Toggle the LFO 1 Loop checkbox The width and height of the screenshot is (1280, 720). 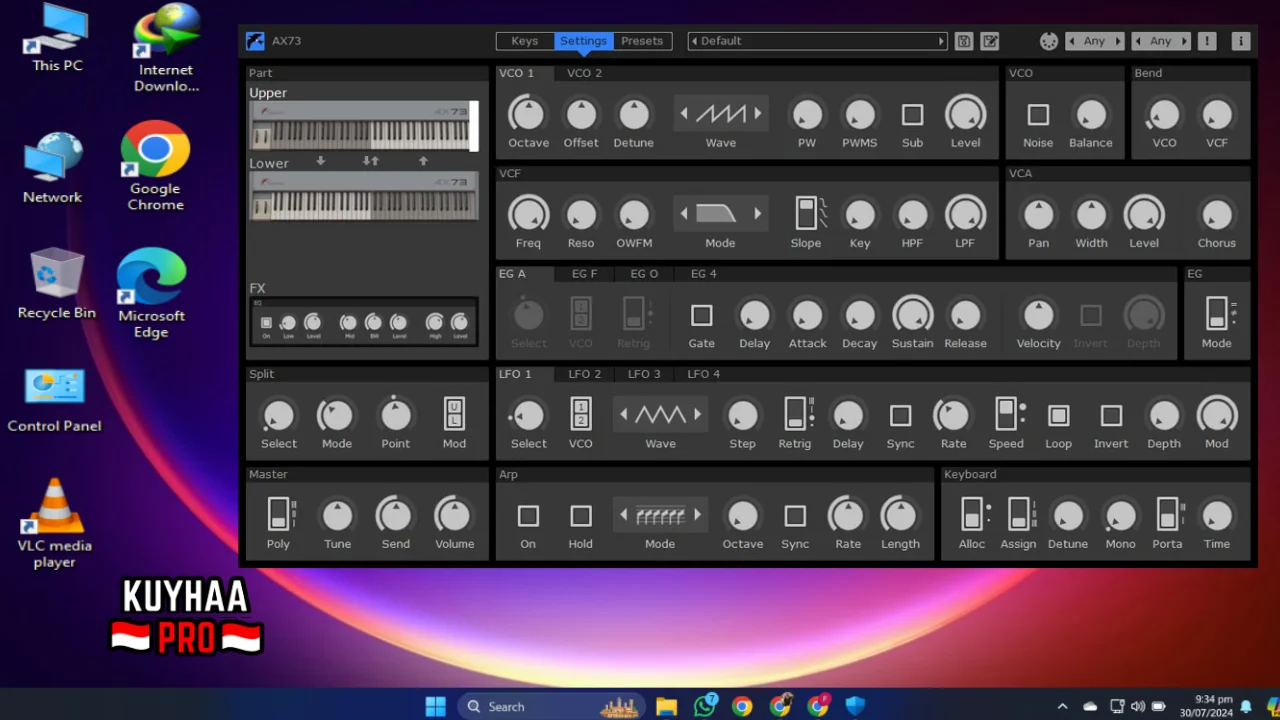click(x=1058, y=415)
